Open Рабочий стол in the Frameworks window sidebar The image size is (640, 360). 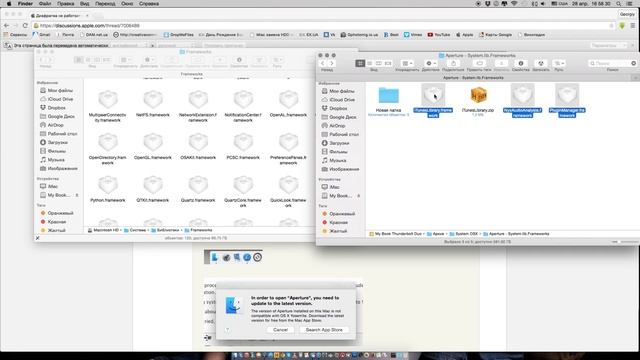[x=59, y=133]
